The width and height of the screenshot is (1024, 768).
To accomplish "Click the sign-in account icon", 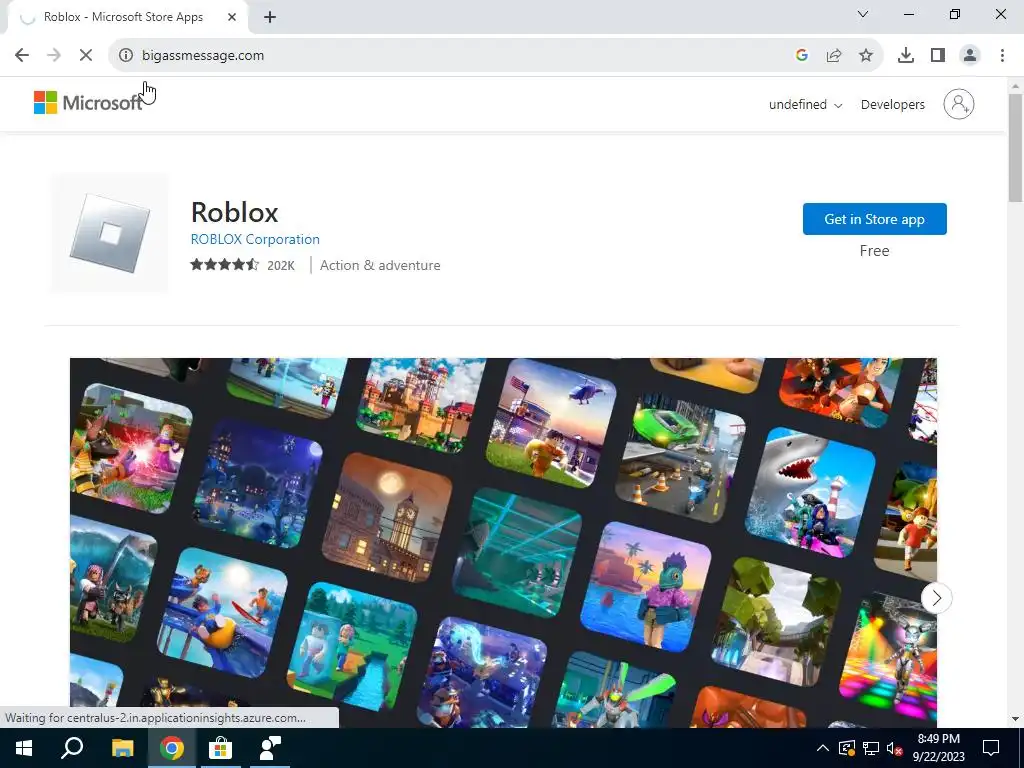I will pyautogui.click(x=959, y=104).
